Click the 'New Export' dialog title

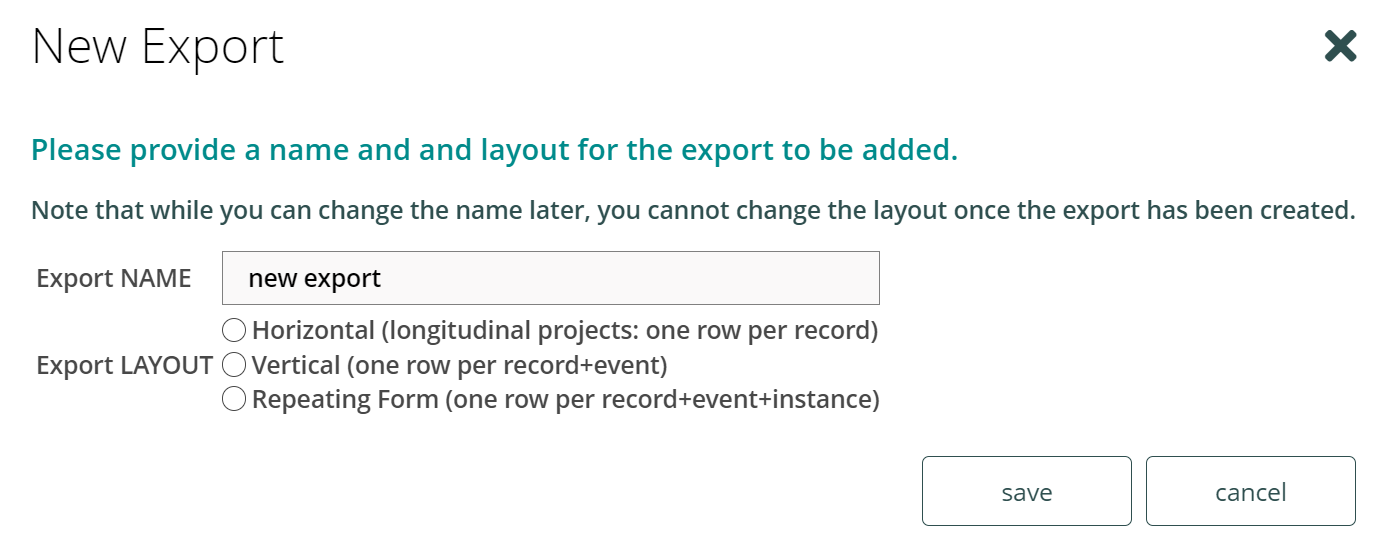(x=158, y=47)
